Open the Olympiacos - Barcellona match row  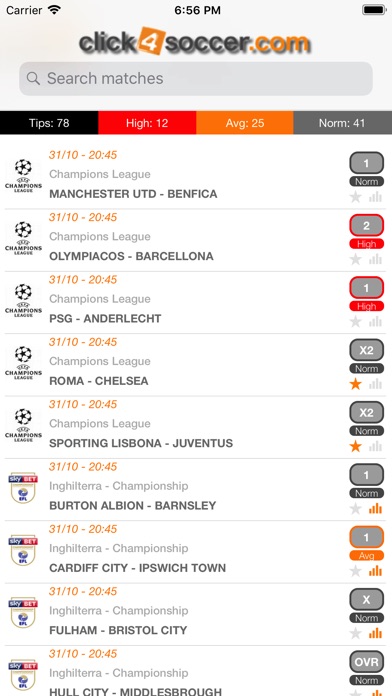pos(196,240)
